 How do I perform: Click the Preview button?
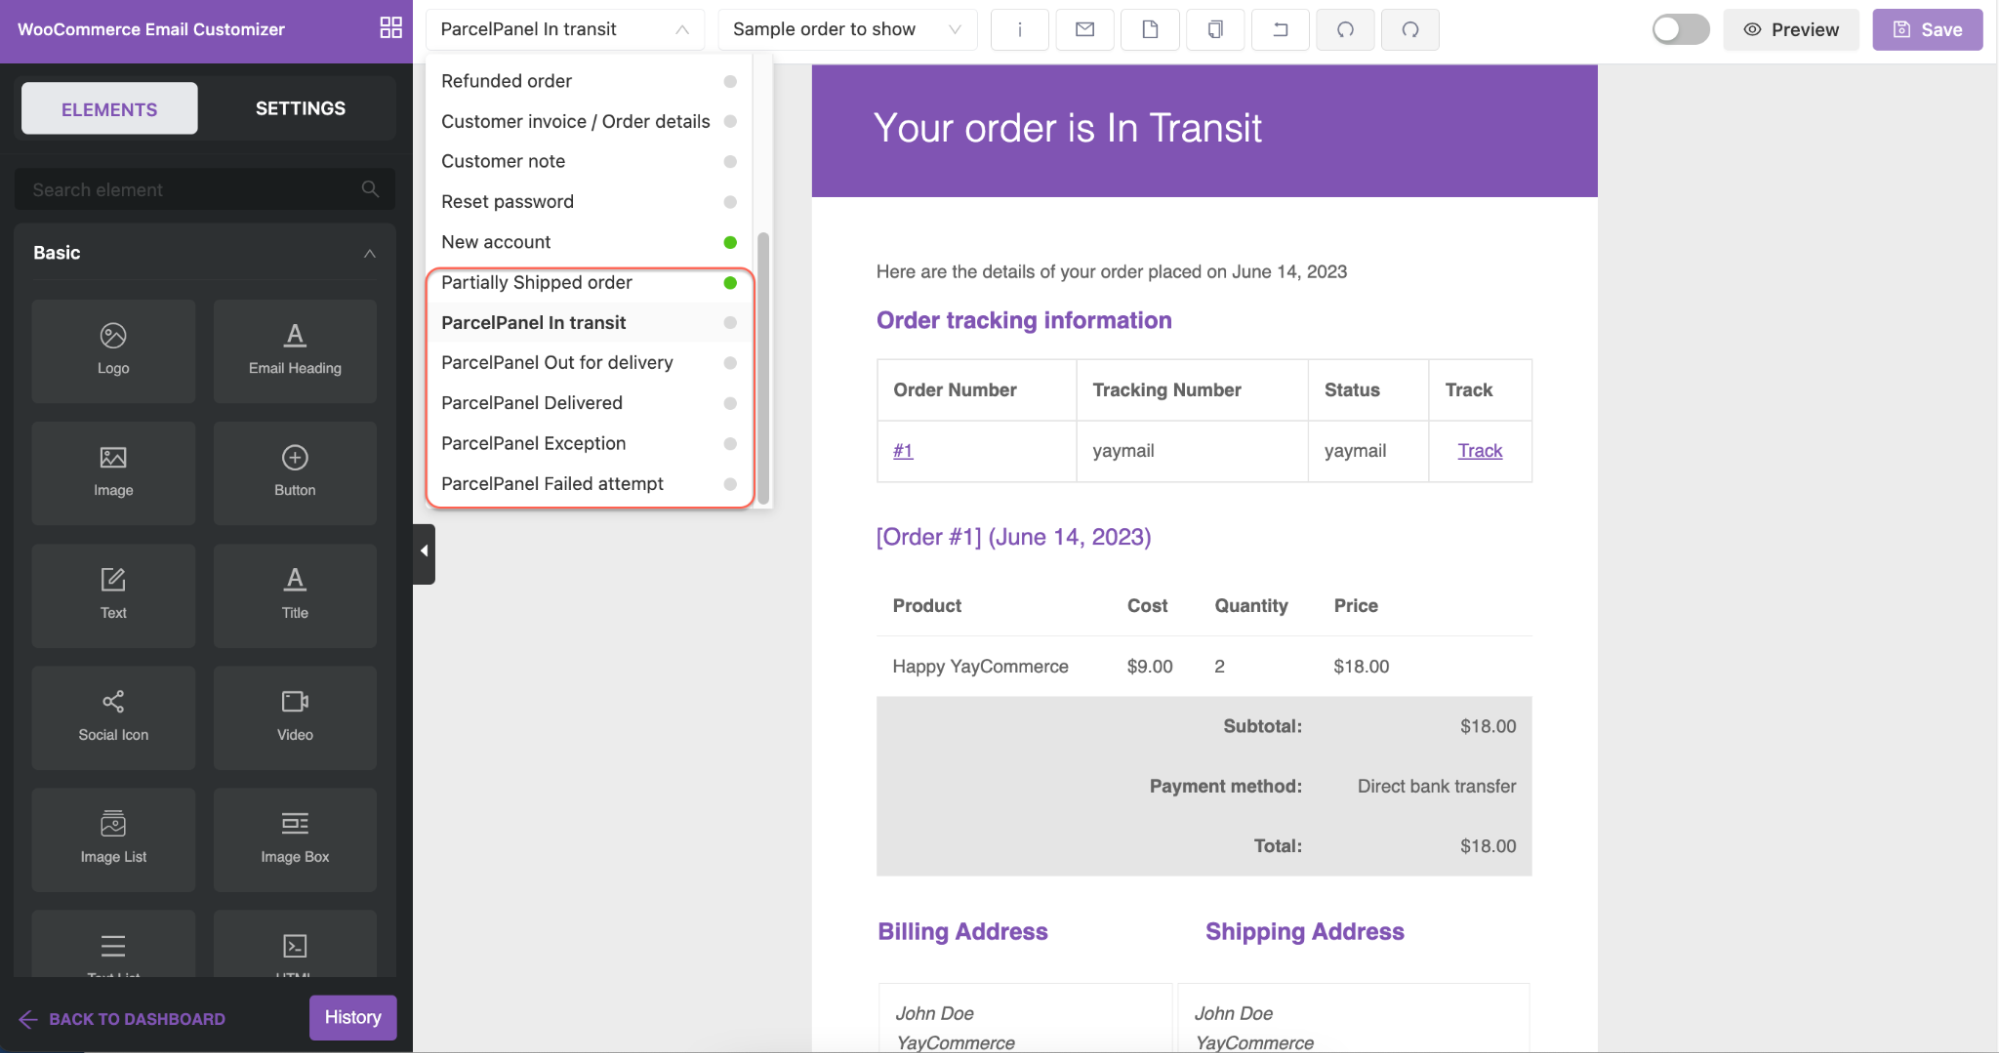1791,30
